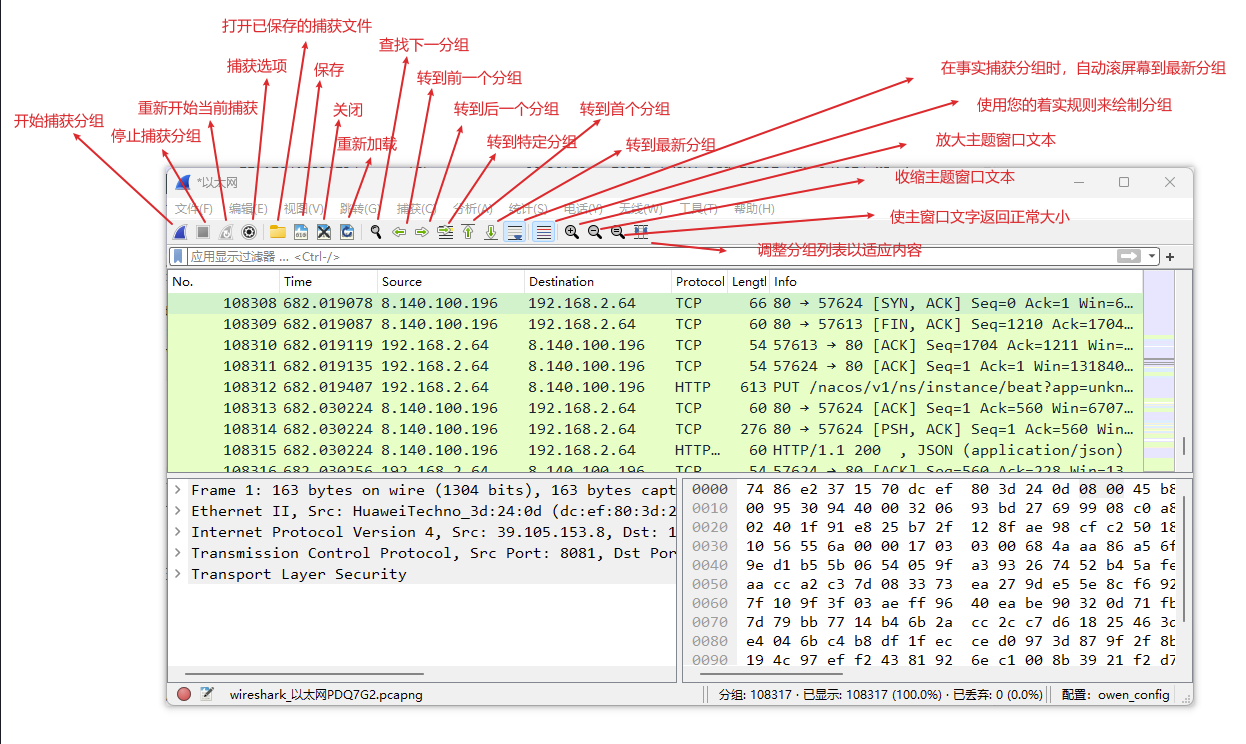1246x744 pixels.
Task: Click the find packet magnifier icon
Action: click(x=376, y=232)
